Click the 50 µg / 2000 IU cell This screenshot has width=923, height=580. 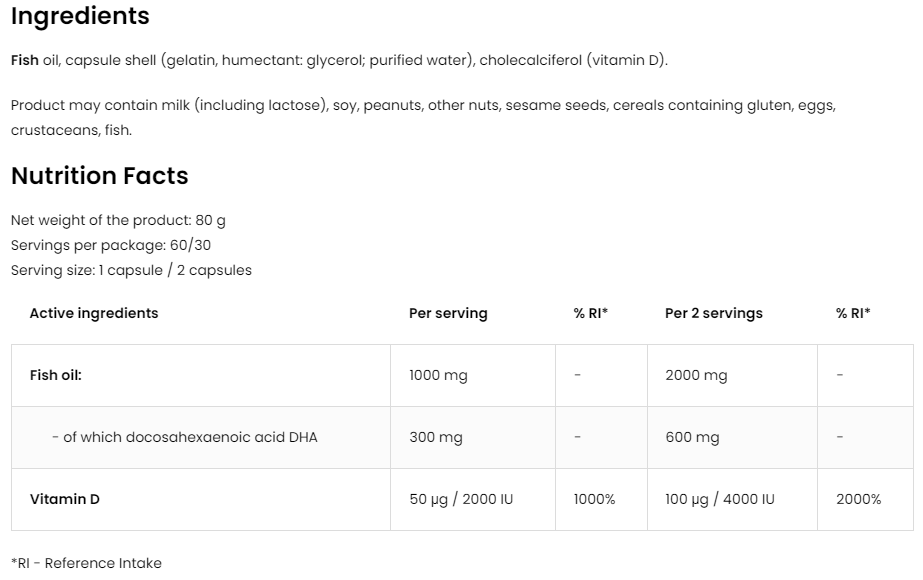(x=461, y=499)
